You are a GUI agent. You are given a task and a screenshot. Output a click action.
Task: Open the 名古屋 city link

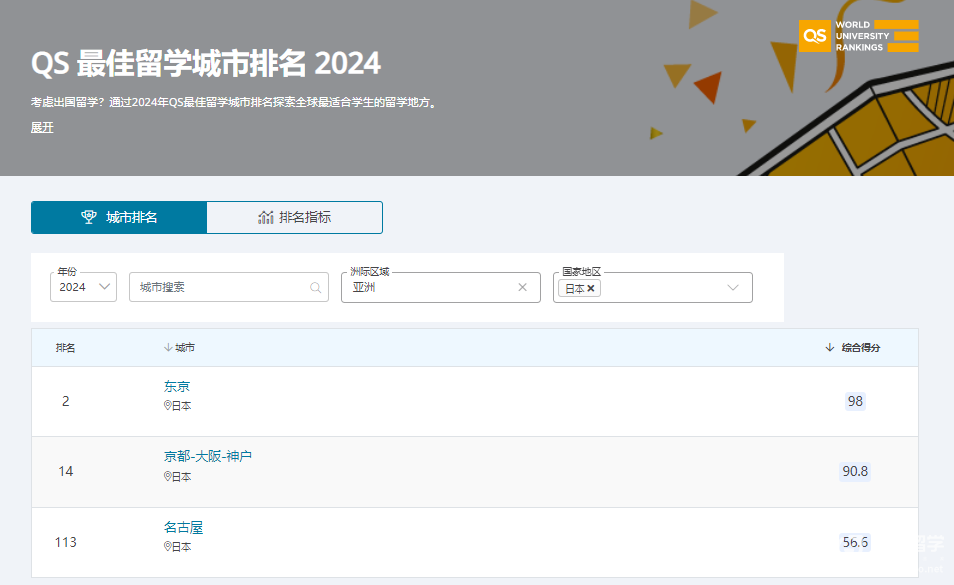pyautogui.click(x=183, y=527)
